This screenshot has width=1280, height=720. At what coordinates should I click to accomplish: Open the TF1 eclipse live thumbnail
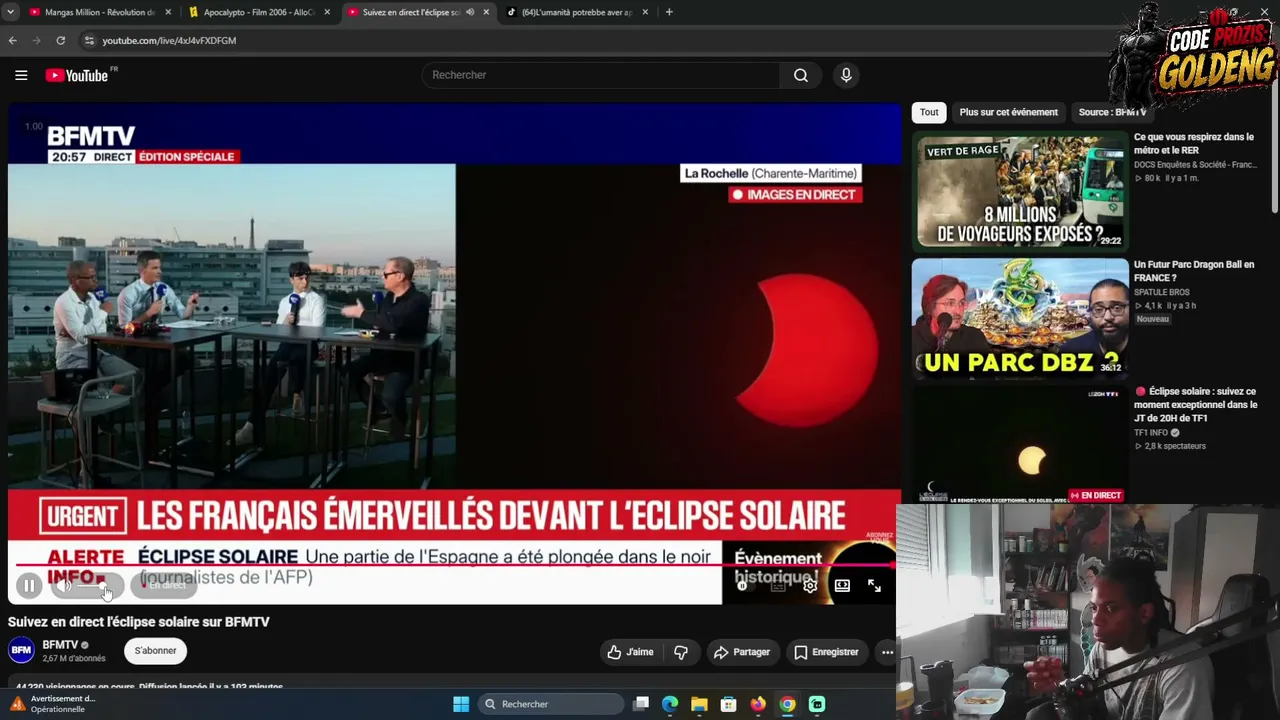click(1020, 445)
